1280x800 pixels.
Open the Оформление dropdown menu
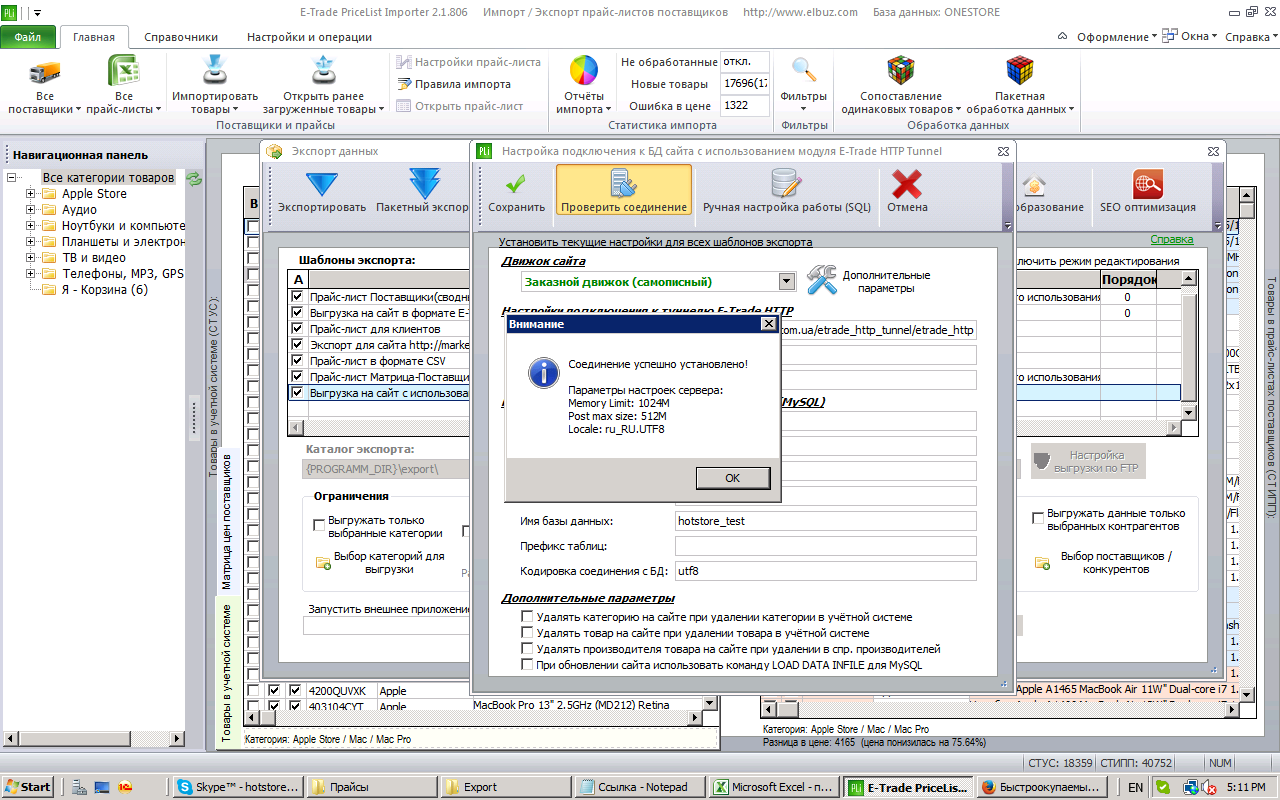tap(1116, 37)
